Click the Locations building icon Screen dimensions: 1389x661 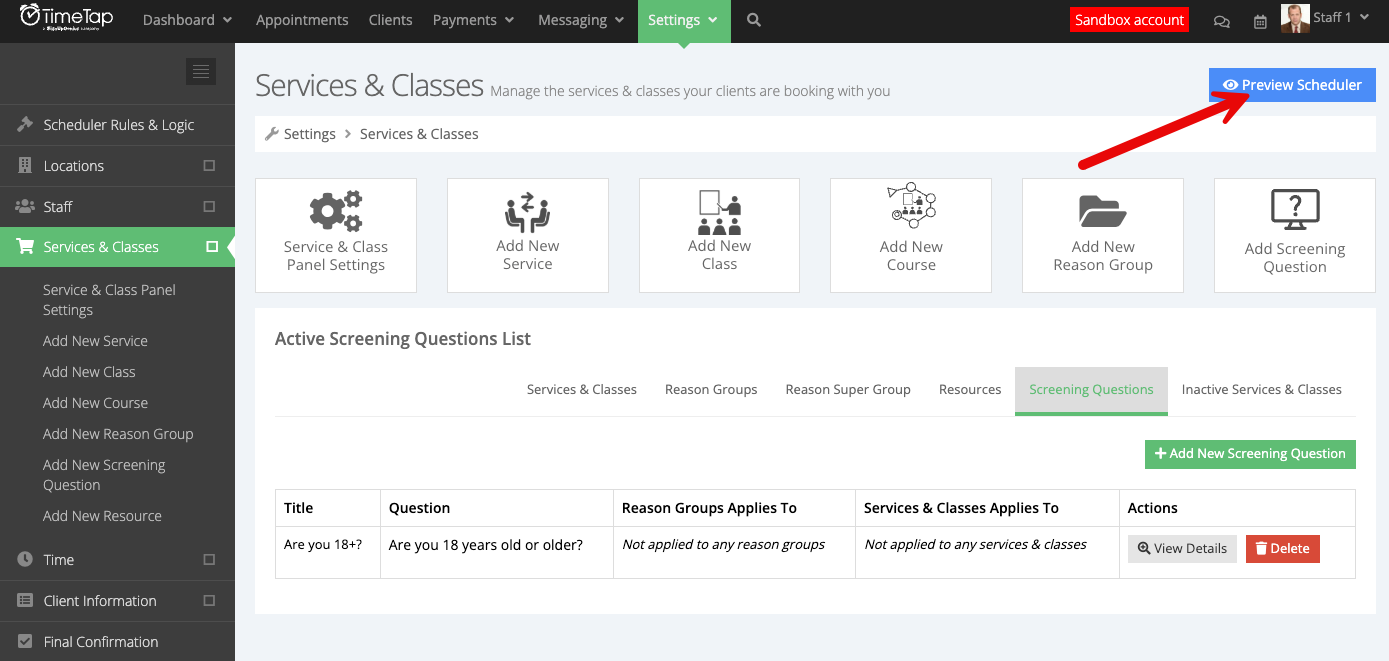click(26, 166)
